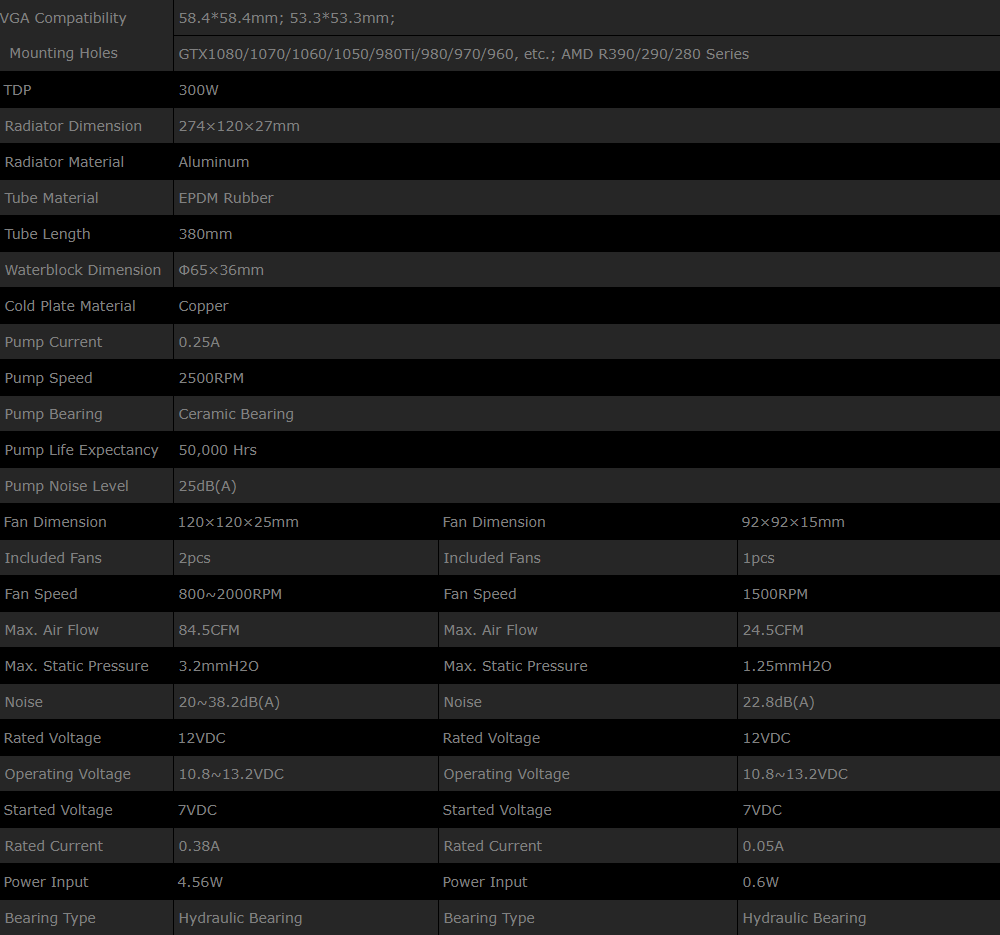Click the 274×120×27mm radiator value

pyautogui.click(x=239, y=126)
